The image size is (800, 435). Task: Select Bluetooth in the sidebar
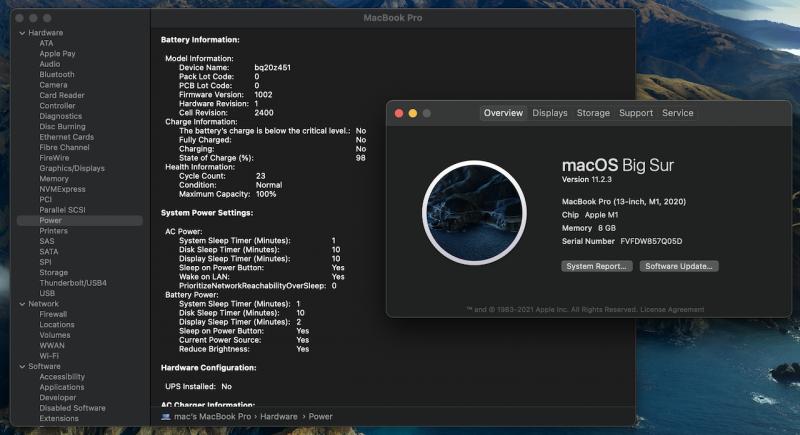coord(57,74)
